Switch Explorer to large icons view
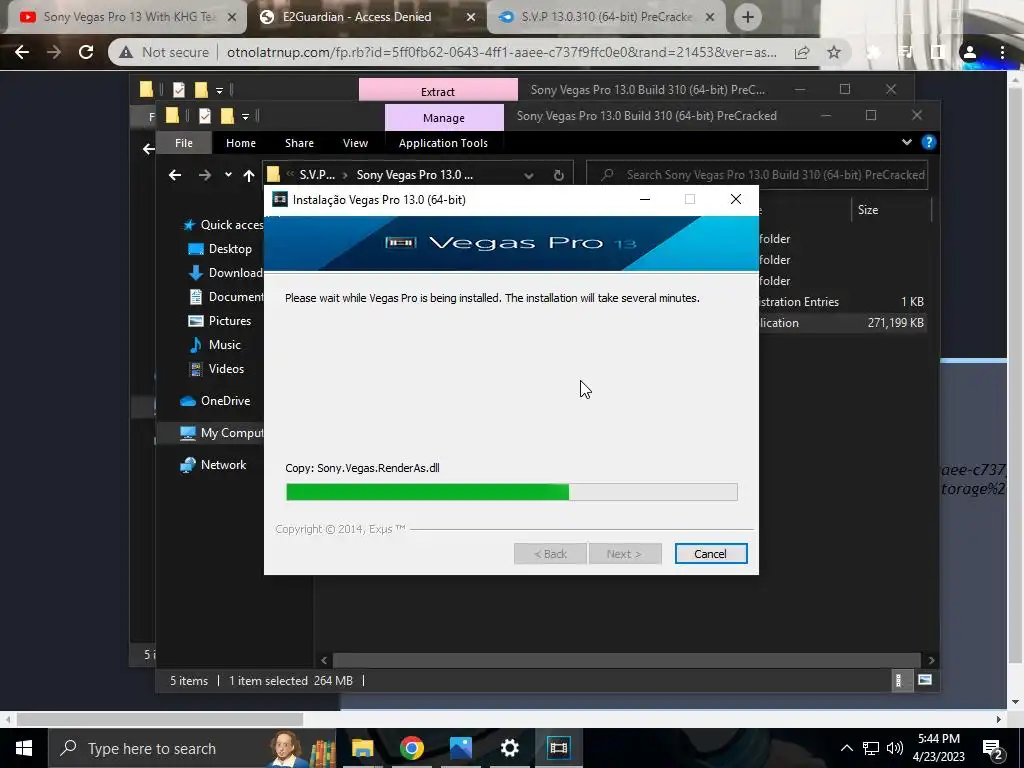Viewport: 1024px width, 768px height. tap(925, 680)
